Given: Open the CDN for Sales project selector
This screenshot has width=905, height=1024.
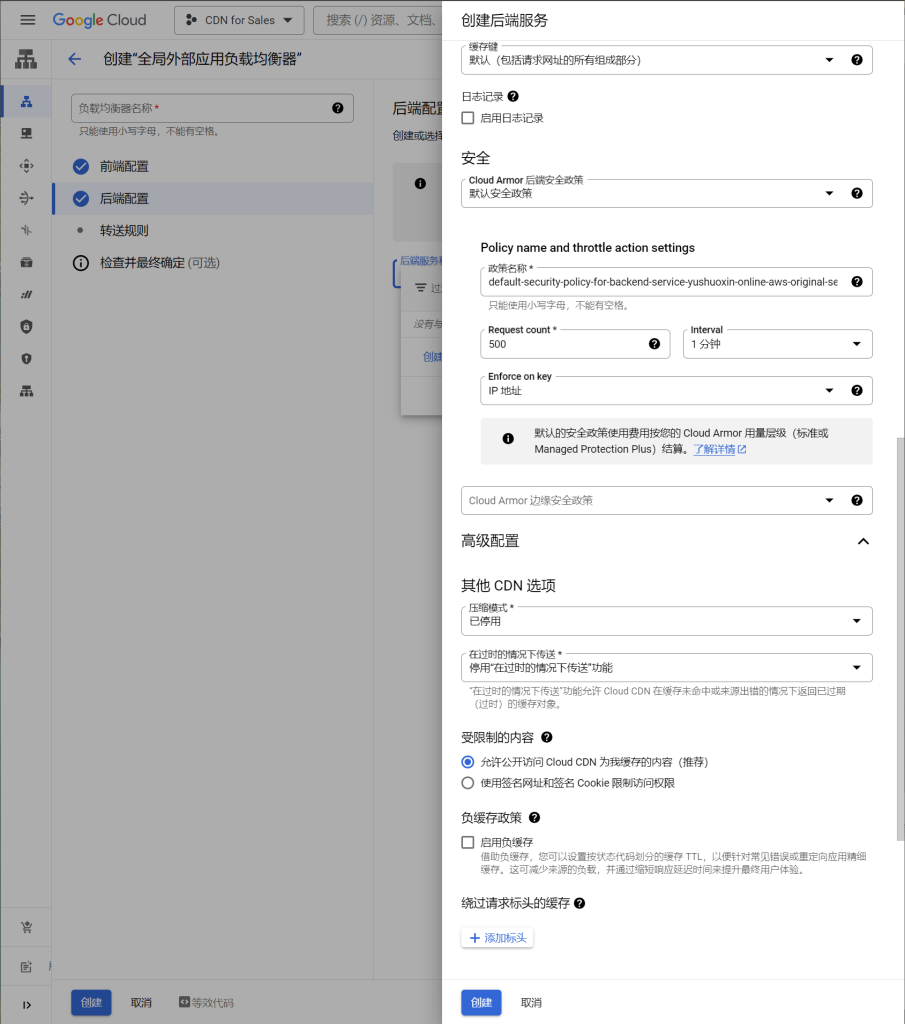Looking at the screenshot, I should click(239, 20).
